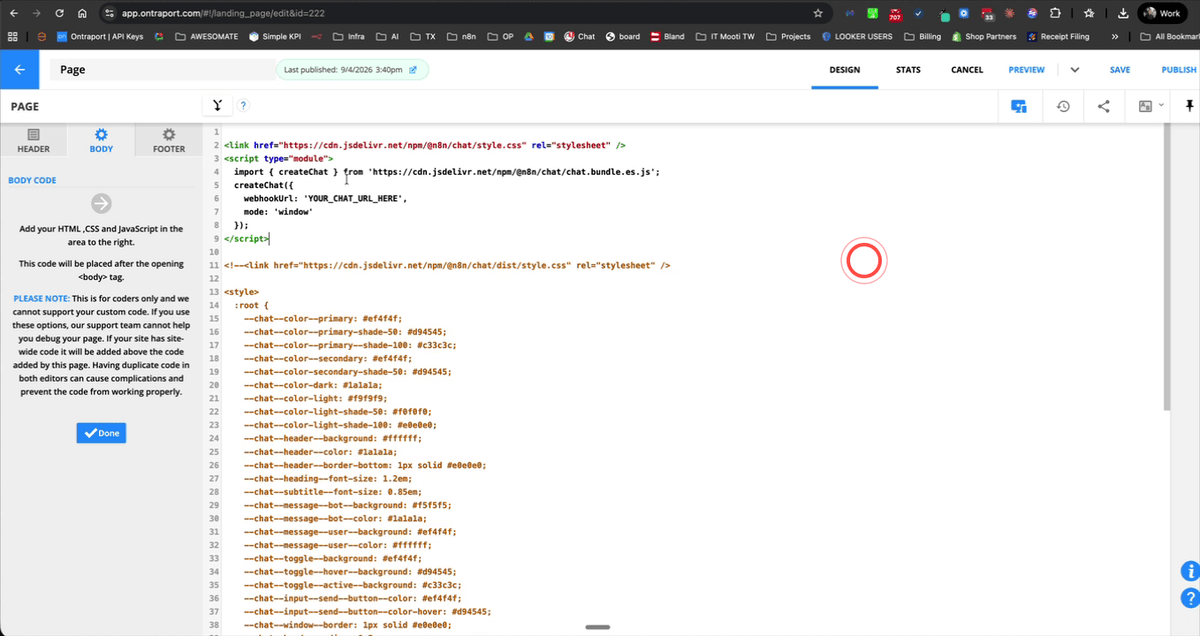Click the share icon in the editor toolbar

(1103, 105)
